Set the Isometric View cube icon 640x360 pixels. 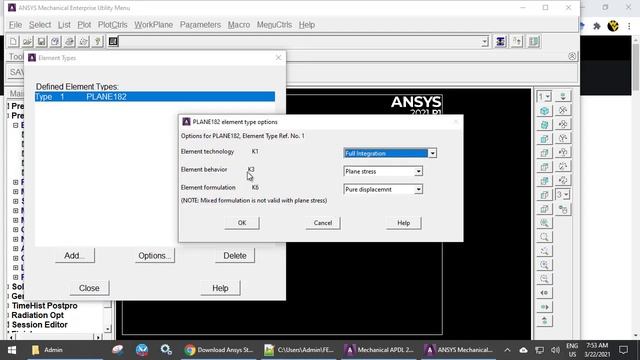pos(544,111)
